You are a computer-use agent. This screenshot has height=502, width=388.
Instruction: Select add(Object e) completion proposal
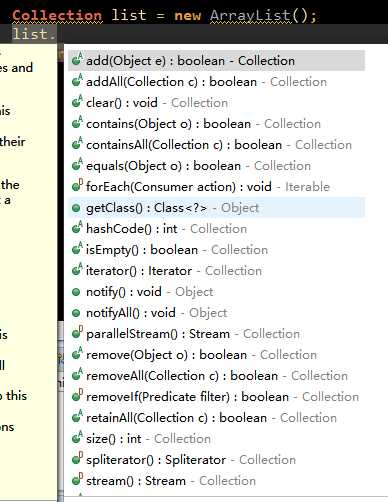[x=216, y=61]
